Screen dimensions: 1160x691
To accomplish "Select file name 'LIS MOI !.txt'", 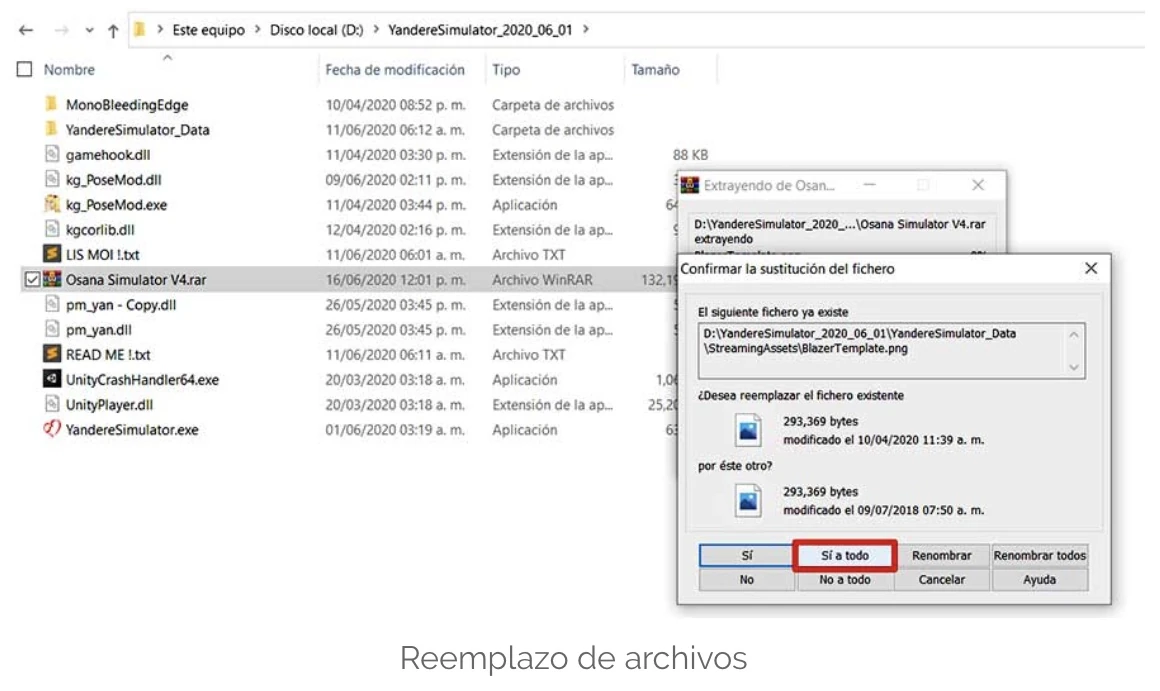I will (102, 255).
